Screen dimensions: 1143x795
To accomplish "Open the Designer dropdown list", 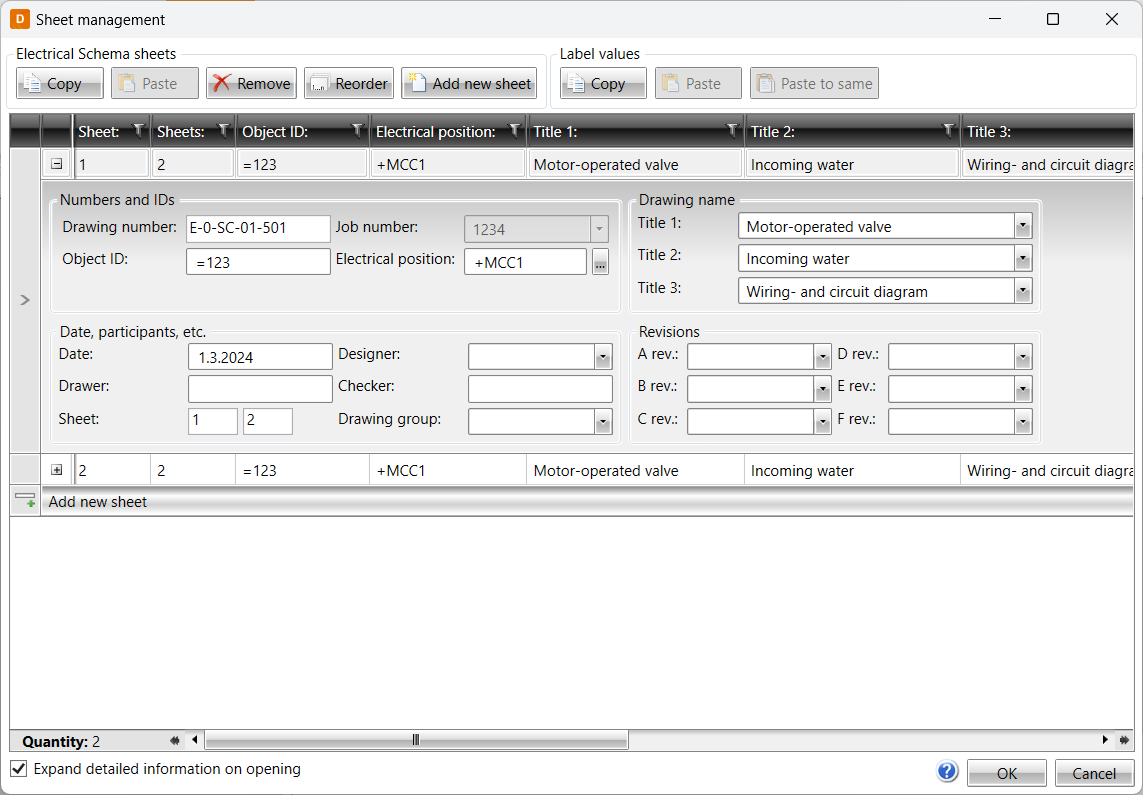I will tap(603, 357).
